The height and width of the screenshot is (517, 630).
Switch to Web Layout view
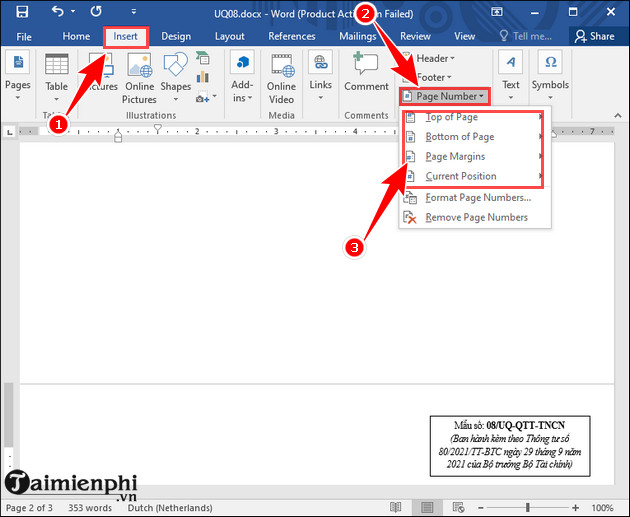point(458,507)
